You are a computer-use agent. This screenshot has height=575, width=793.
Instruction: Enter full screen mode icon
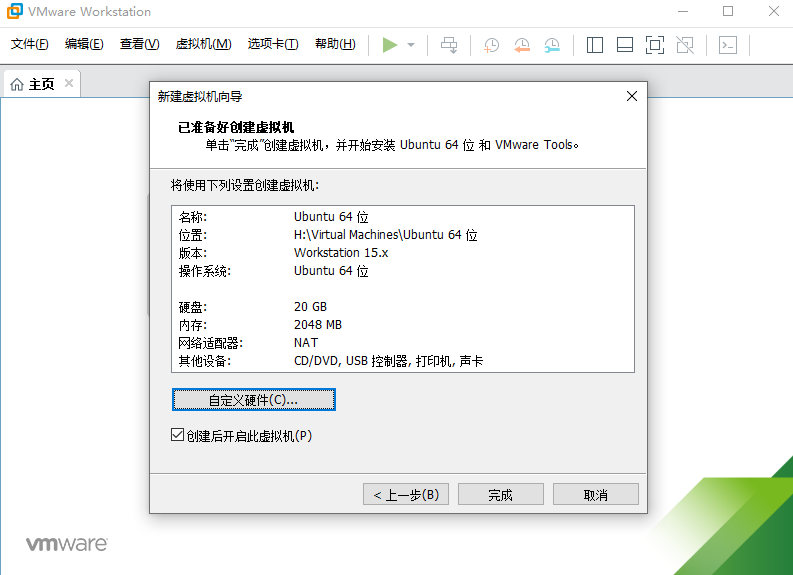click(655, 45)
